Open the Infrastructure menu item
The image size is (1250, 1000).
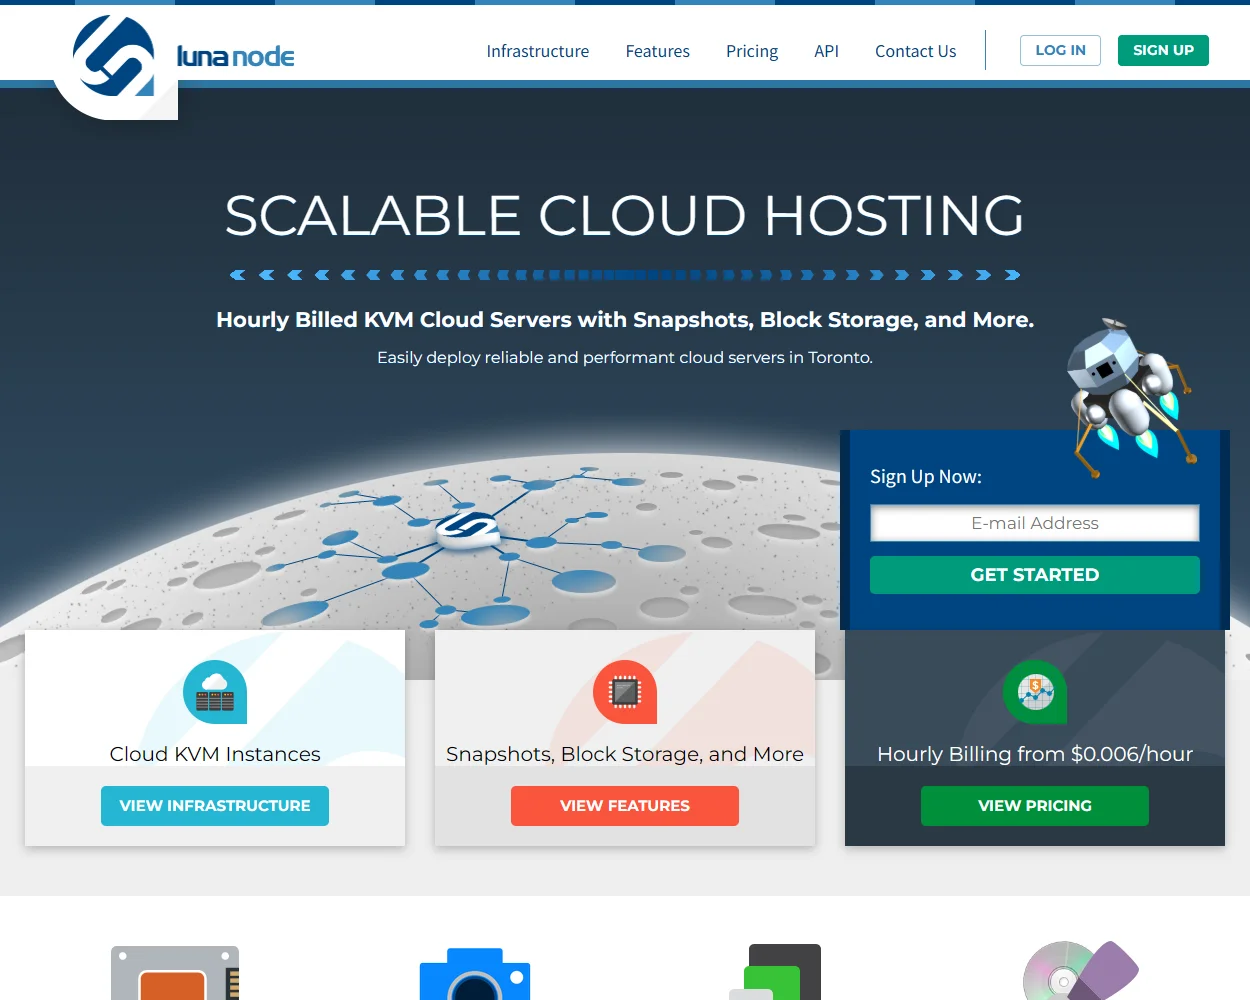click(x=537, y=51)
